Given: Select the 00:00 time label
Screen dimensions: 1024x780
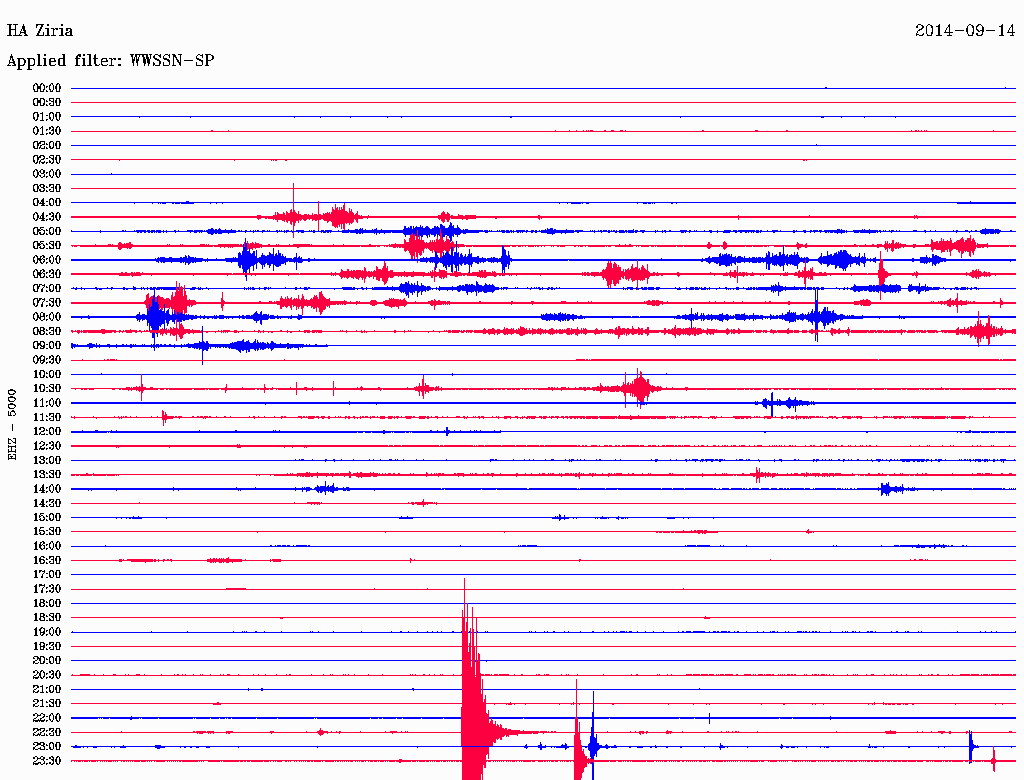Looking at the screenshot, I should [47, 88].
